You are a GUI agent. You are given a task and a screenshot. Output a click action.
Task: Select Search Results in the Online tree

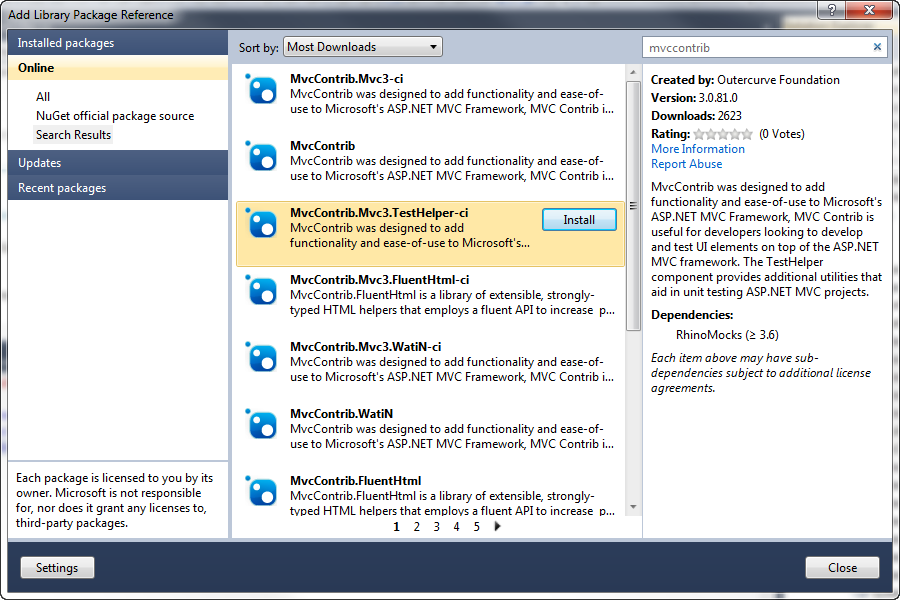73,135
